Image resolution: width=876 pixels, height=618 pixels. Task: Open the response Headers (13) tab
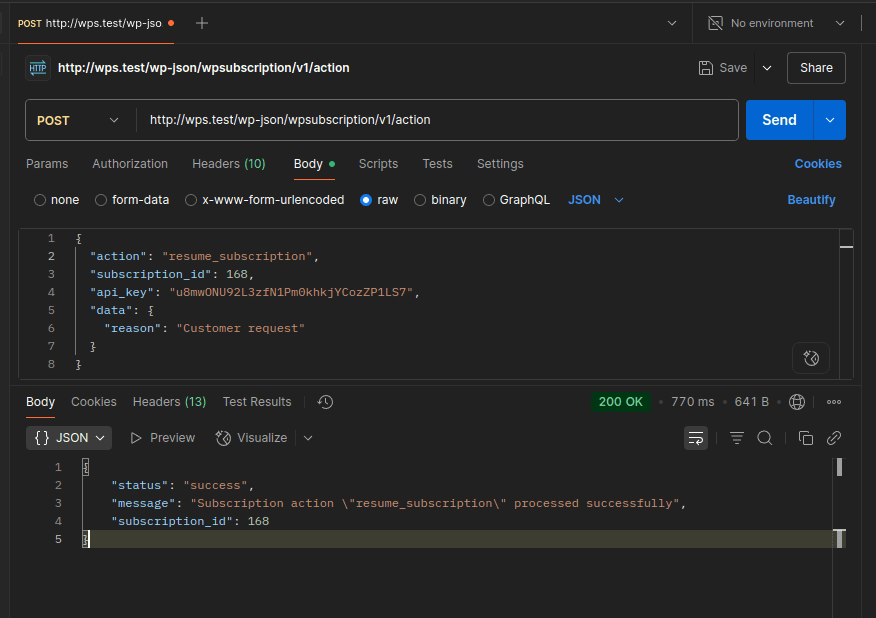point(169,402)
